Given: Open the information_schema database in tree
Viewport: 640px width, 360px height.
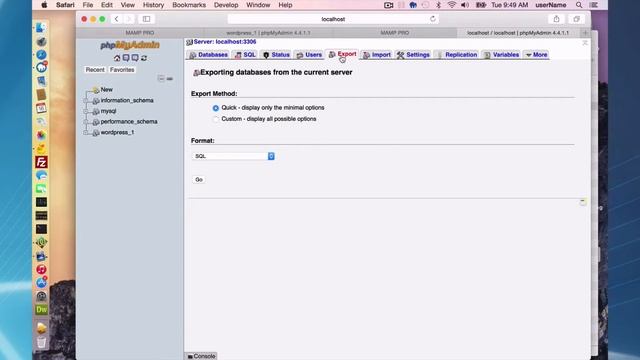Looking at the screenshot, I should 127,100.
